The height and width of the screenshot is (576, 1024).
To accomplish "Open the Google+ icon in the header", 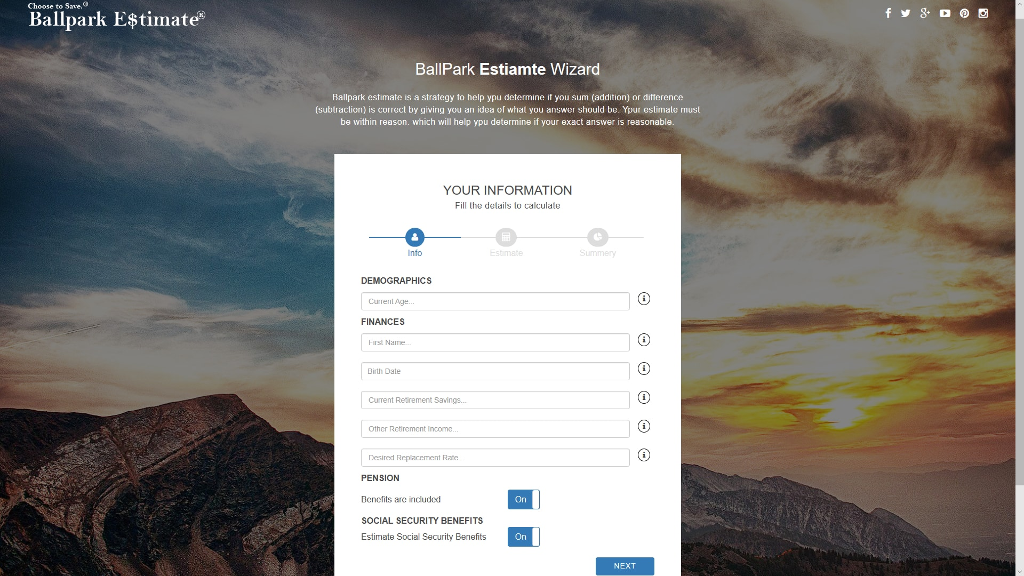I will pyautogui.click(x=925, y=13).
